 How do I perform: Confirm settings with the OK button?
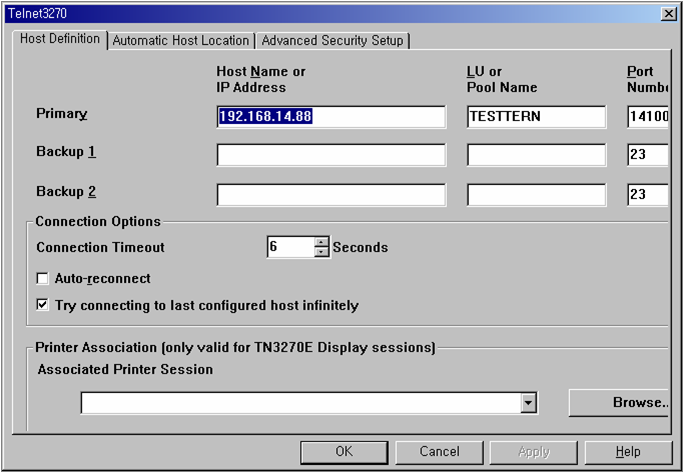point(344,452)
